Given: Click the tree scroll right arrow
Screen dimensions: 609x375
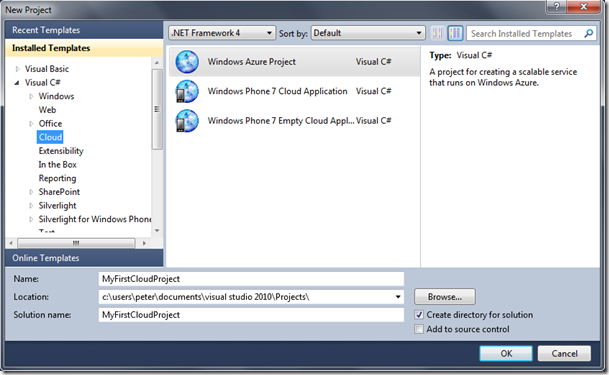Looking at the screenshot, I should pyautogui.click(x=144, y=243).
